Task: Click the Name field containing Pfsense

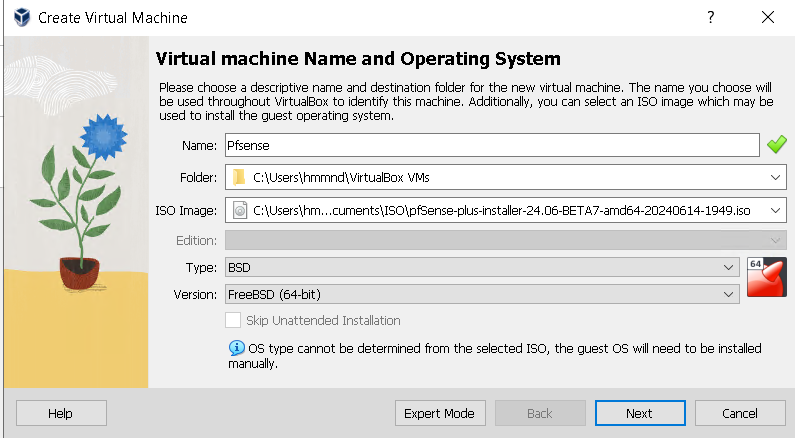Action: (x=492, y=145)
